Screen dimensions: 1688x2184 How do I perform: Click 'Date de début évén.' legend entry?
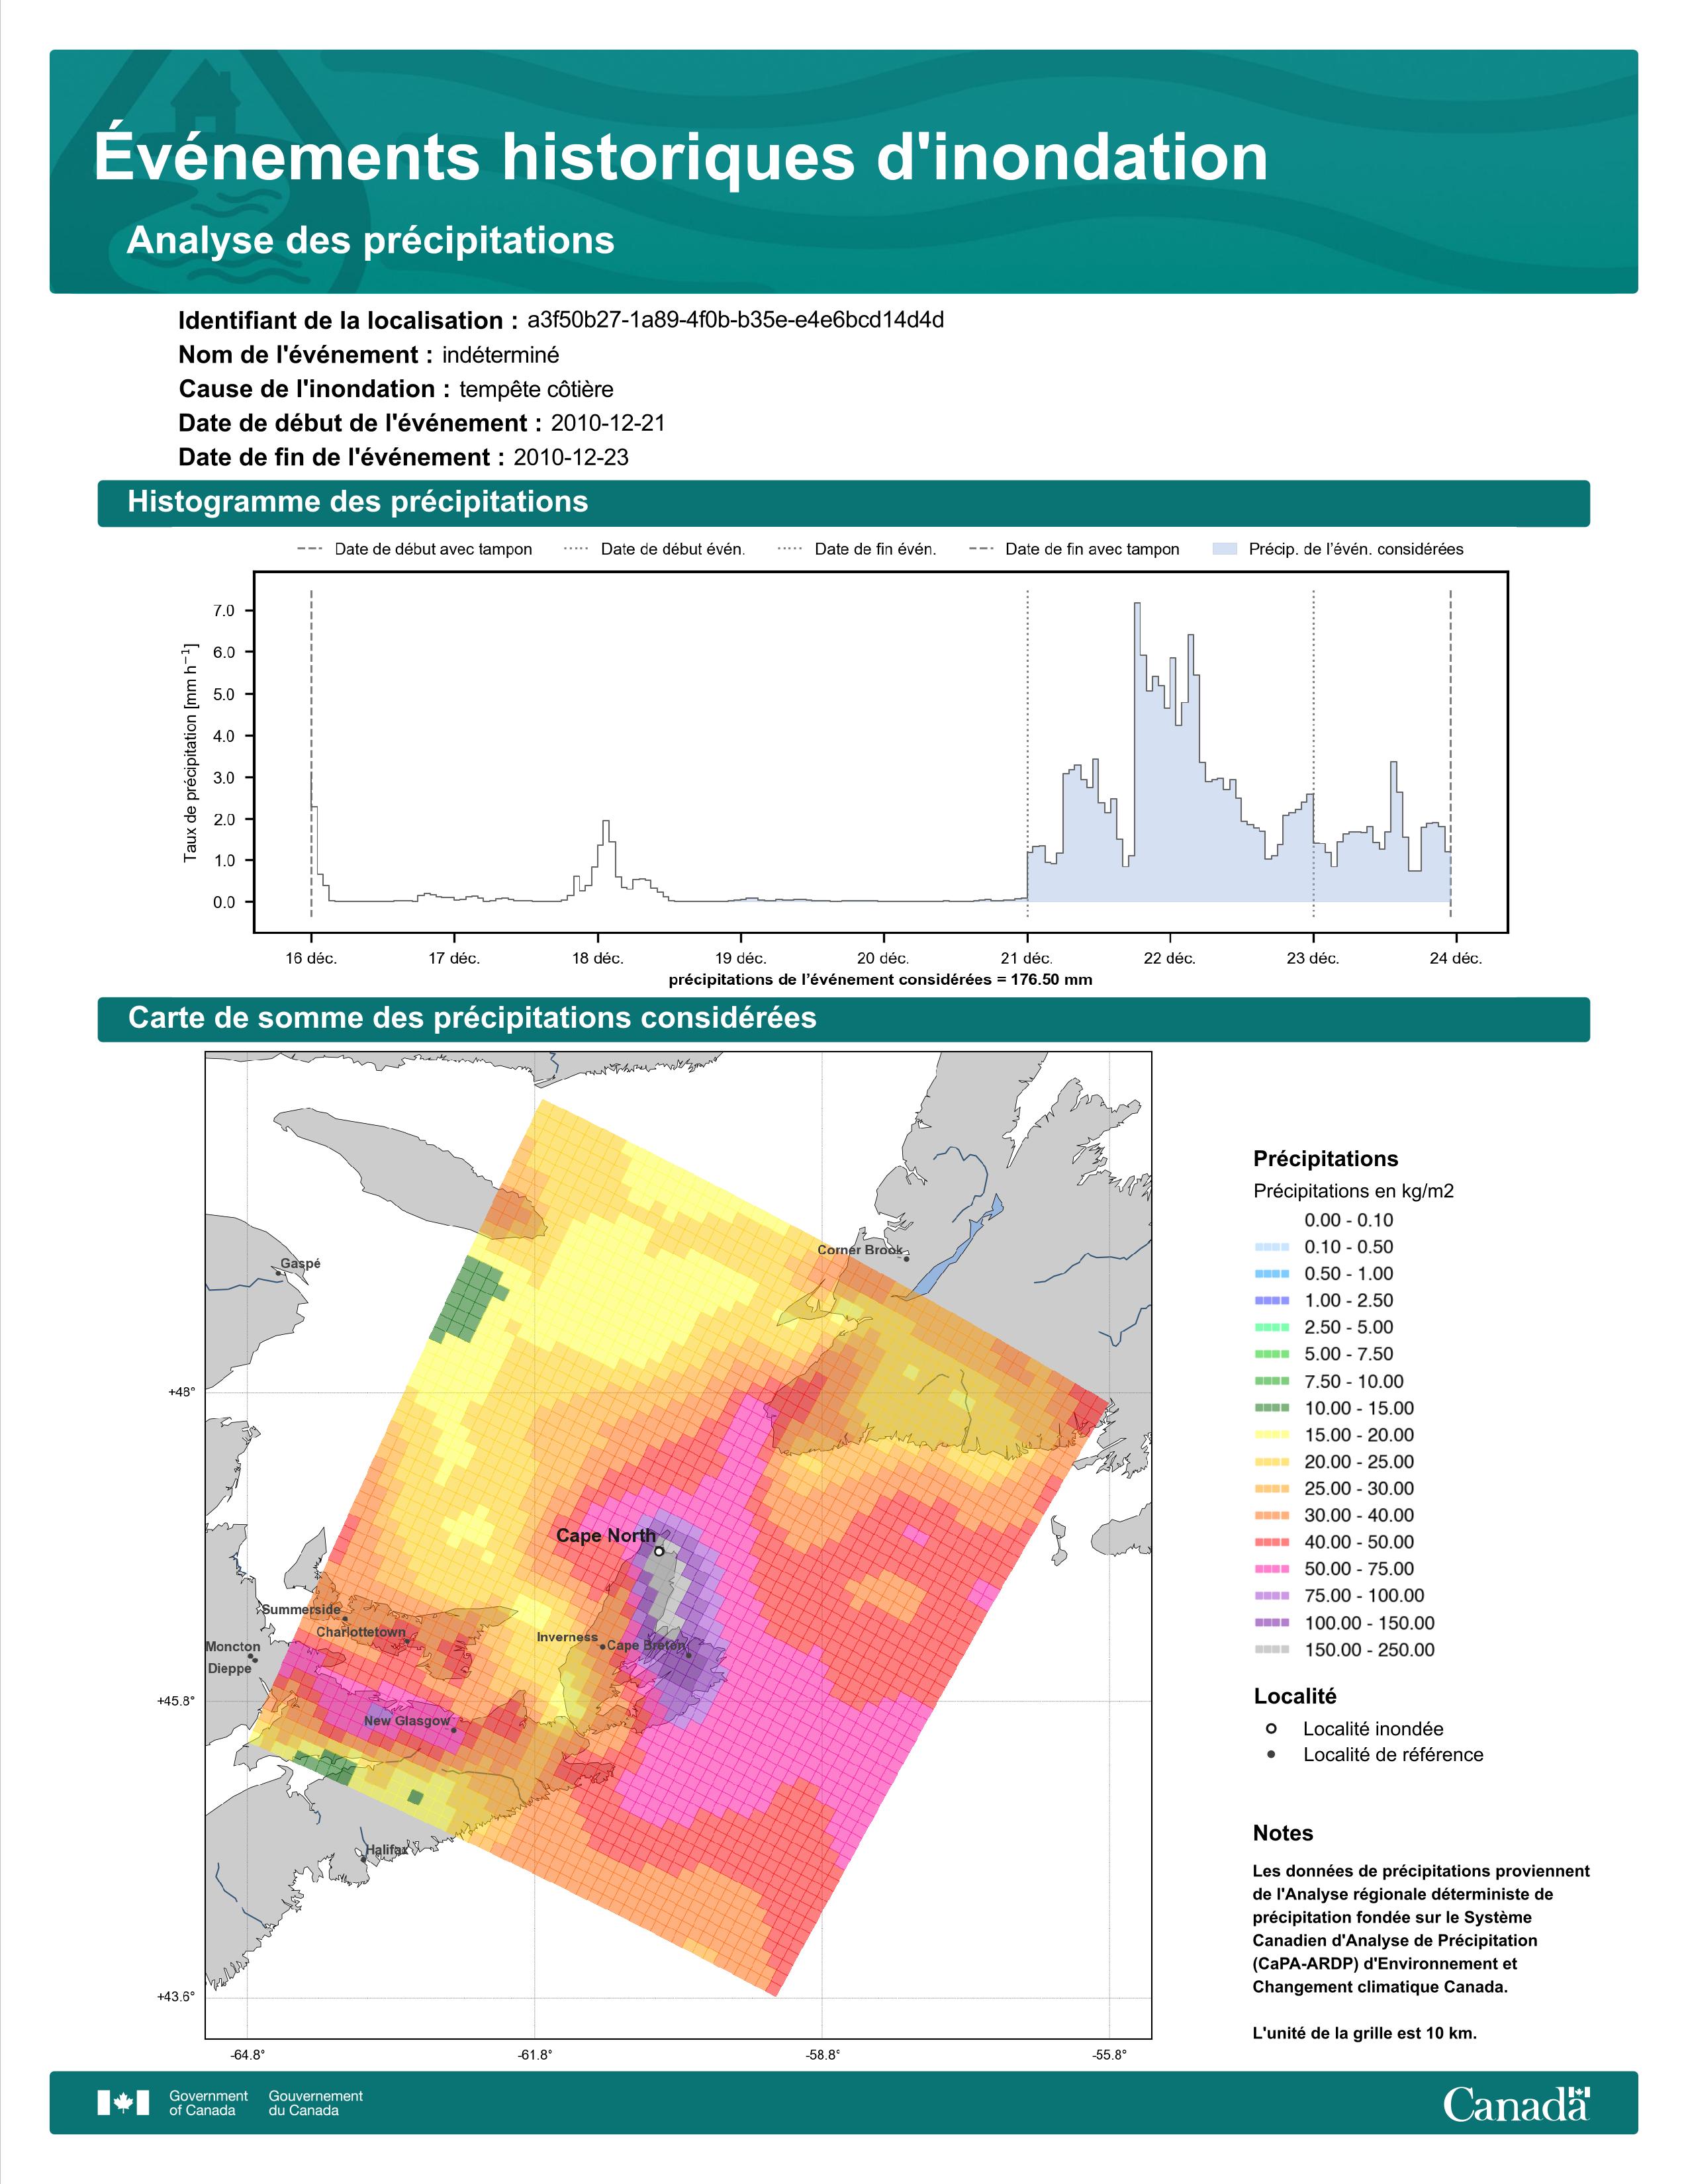(x=655, y=549)
